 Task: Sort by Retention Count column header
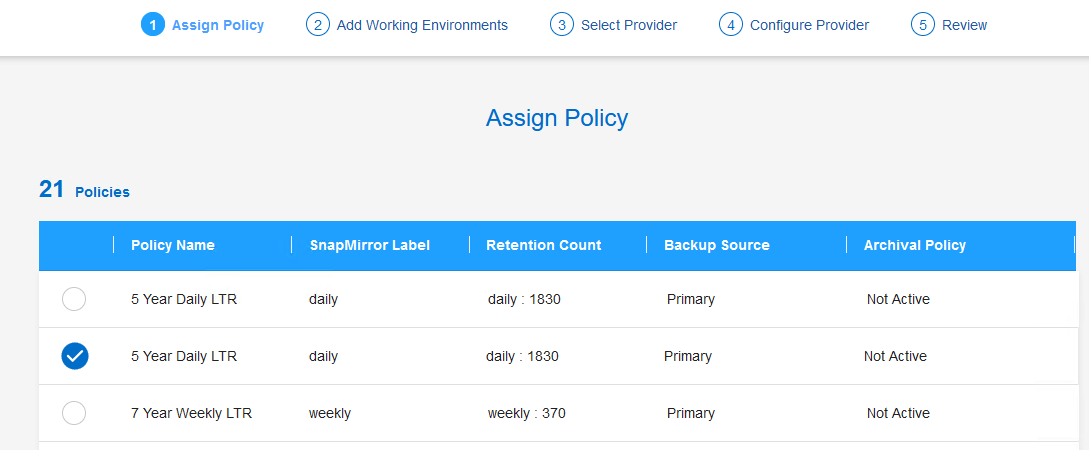(x=543, y=245)
